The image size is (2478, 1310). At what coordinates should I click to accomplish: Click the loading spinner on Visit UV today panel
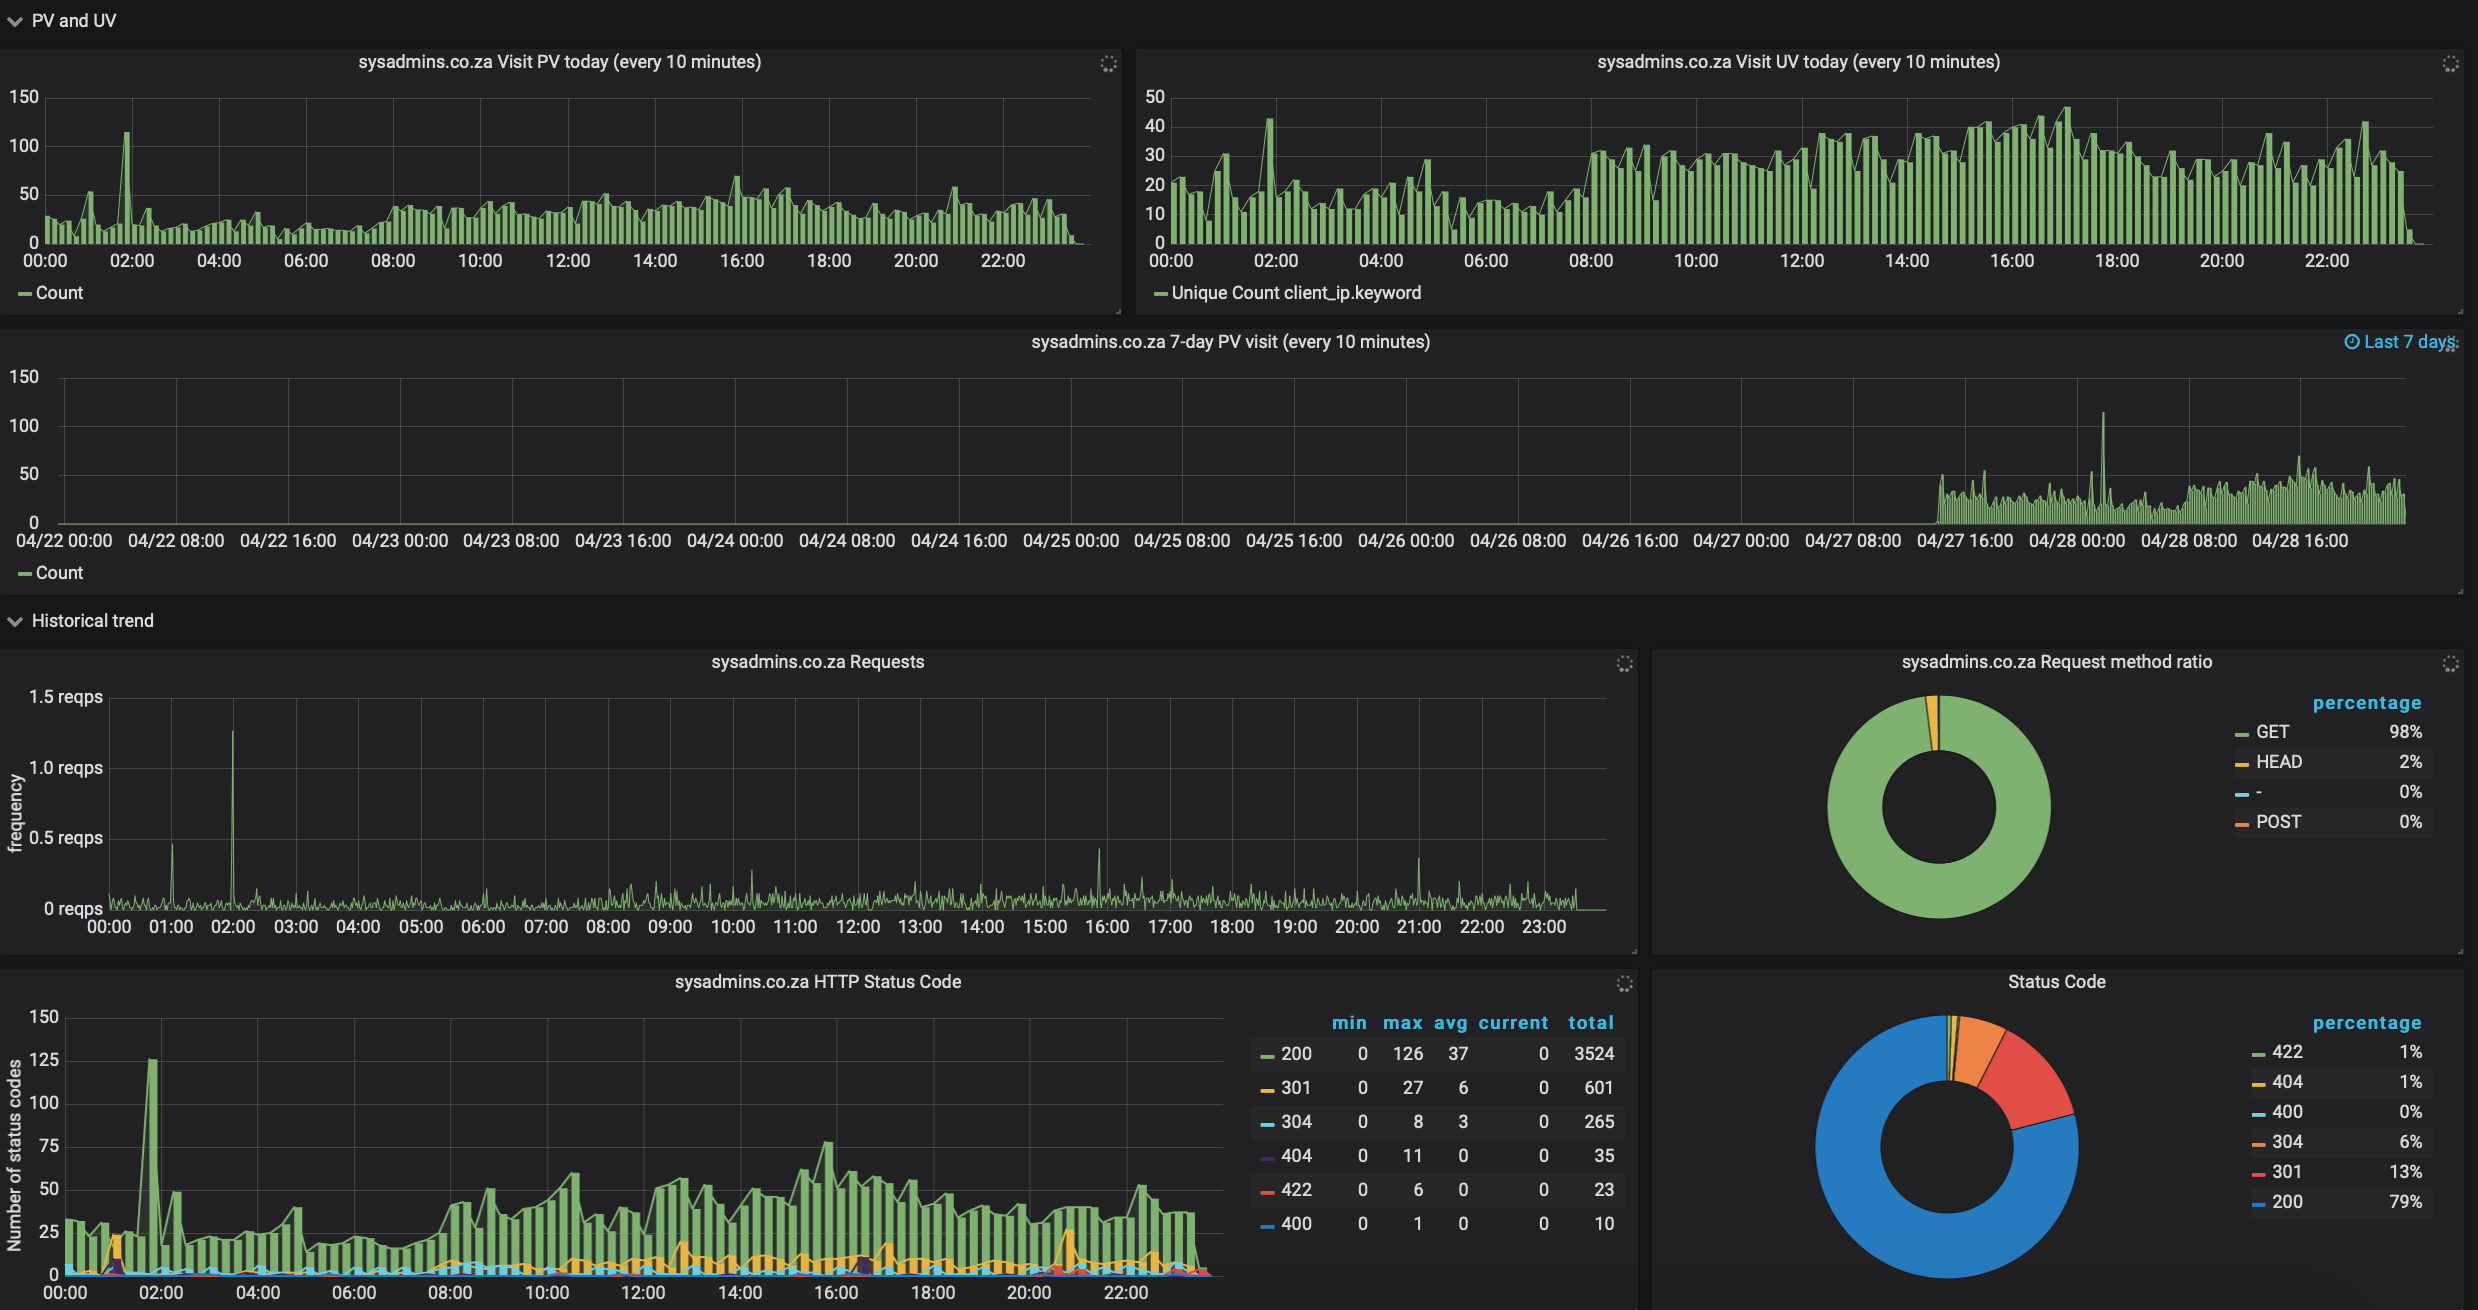click(2452, 63)
